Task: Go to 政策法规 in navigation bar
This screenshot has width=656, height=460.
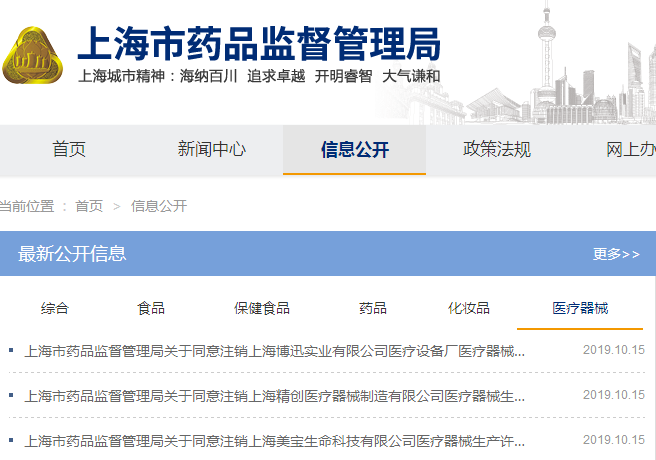Action: click(x=497, y=150)
